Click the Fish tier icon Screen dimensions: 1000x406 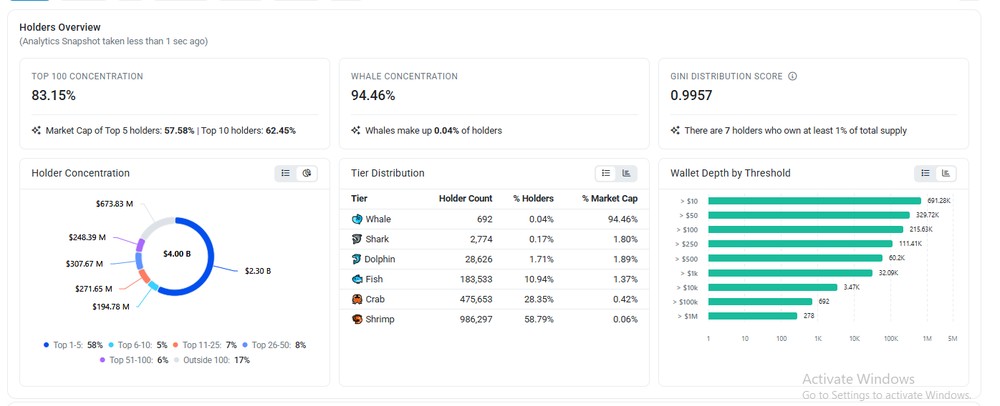pos(357,279)
